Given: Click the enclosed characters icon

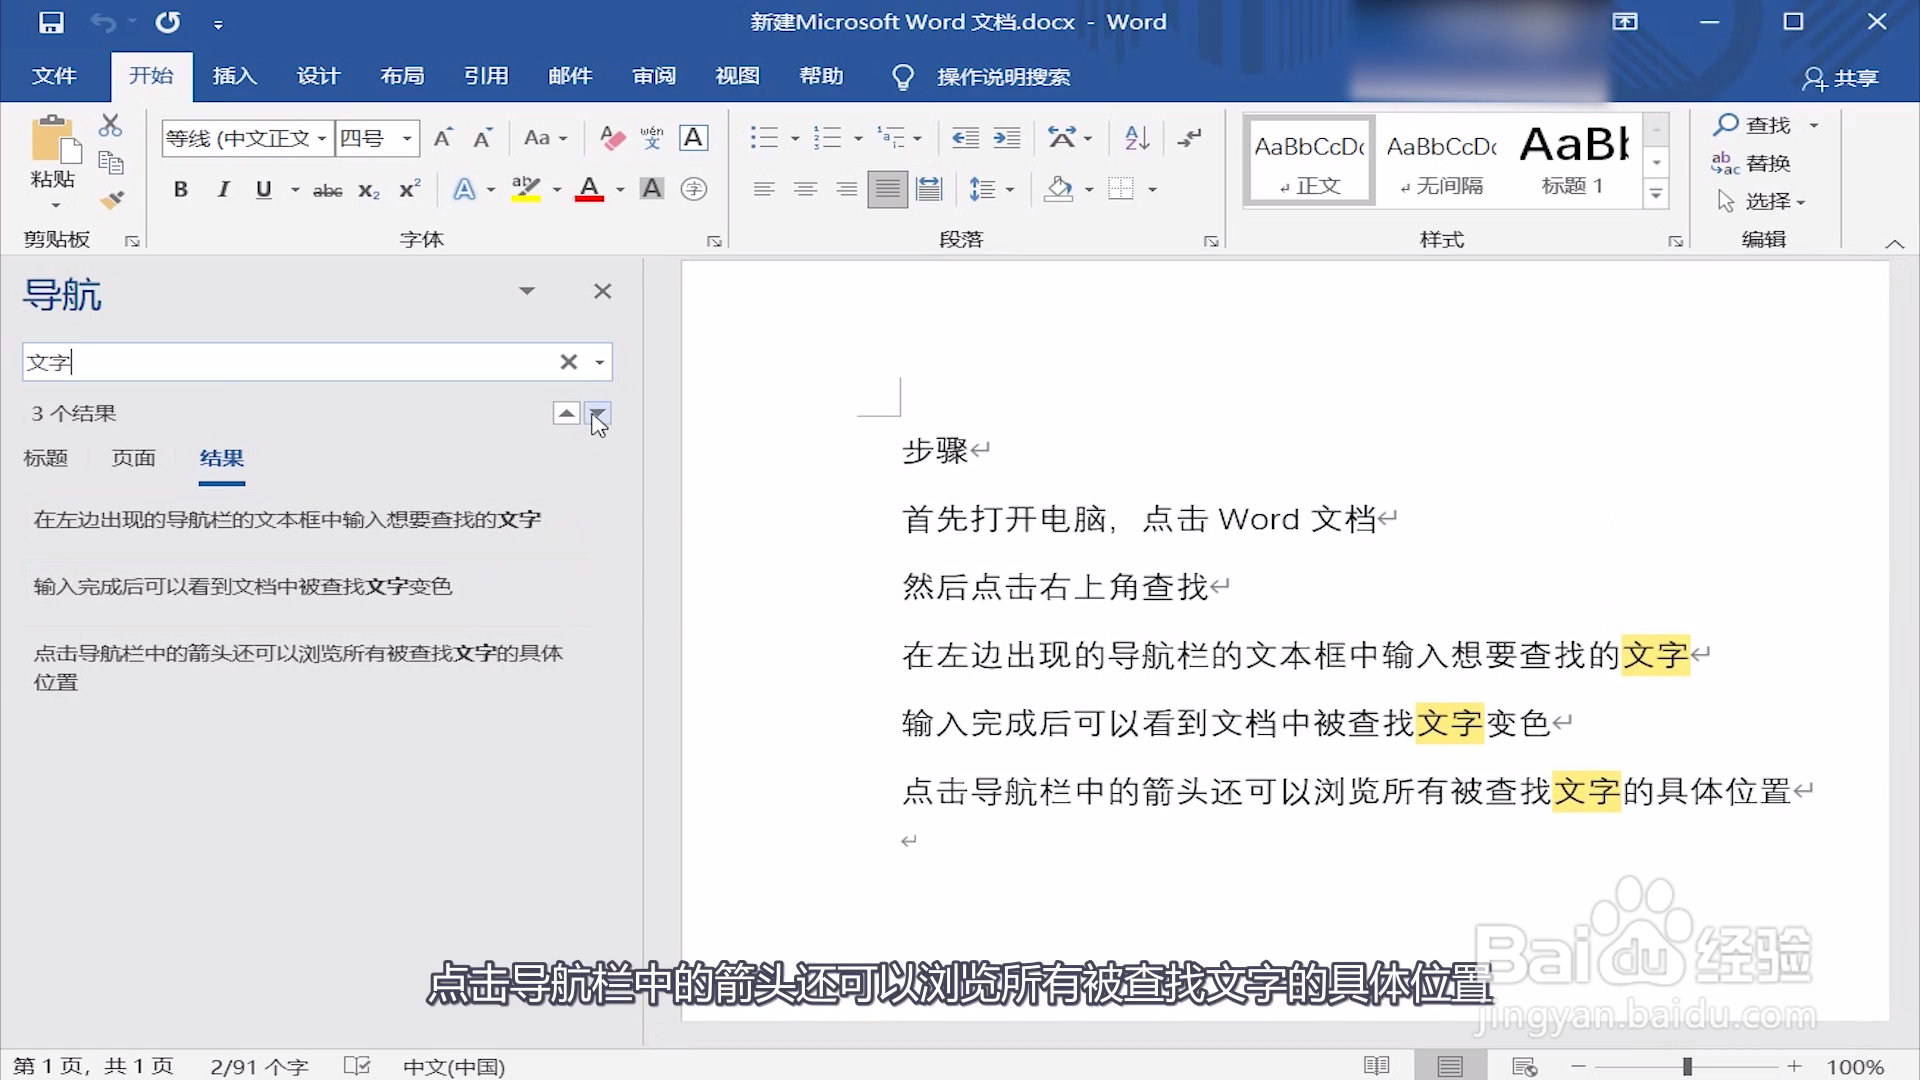Looking at the screenshot, I should click(693, 189).
